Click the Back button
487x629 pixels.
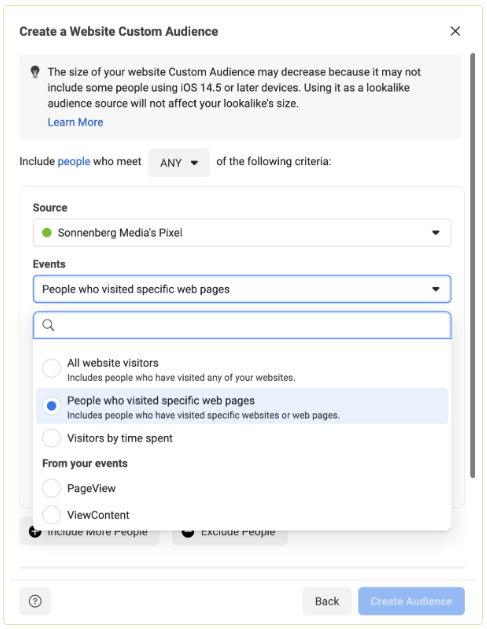(327, 601)
